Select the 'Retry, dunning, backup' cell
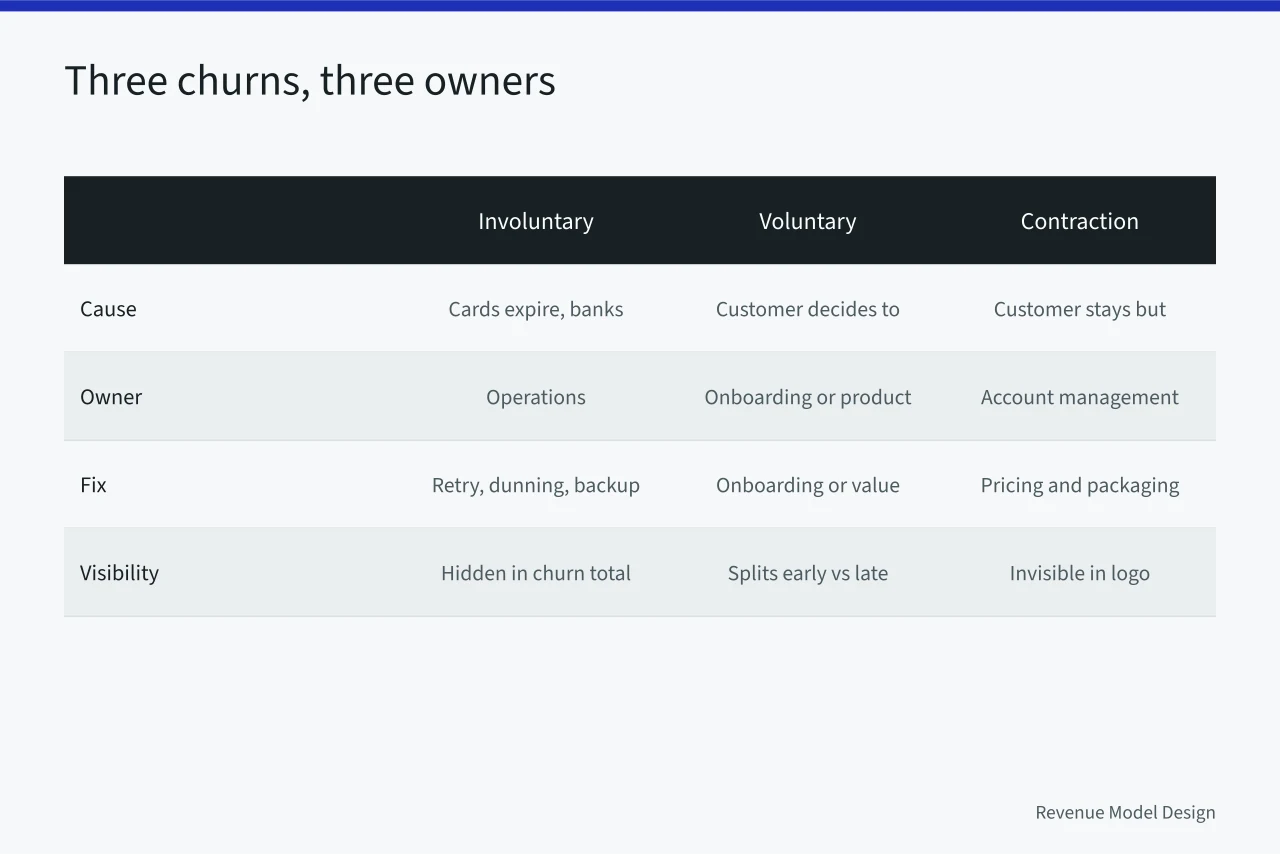The height and width of the screenshot is (854, 1280). pyautogui.click(x=536, y=485)
